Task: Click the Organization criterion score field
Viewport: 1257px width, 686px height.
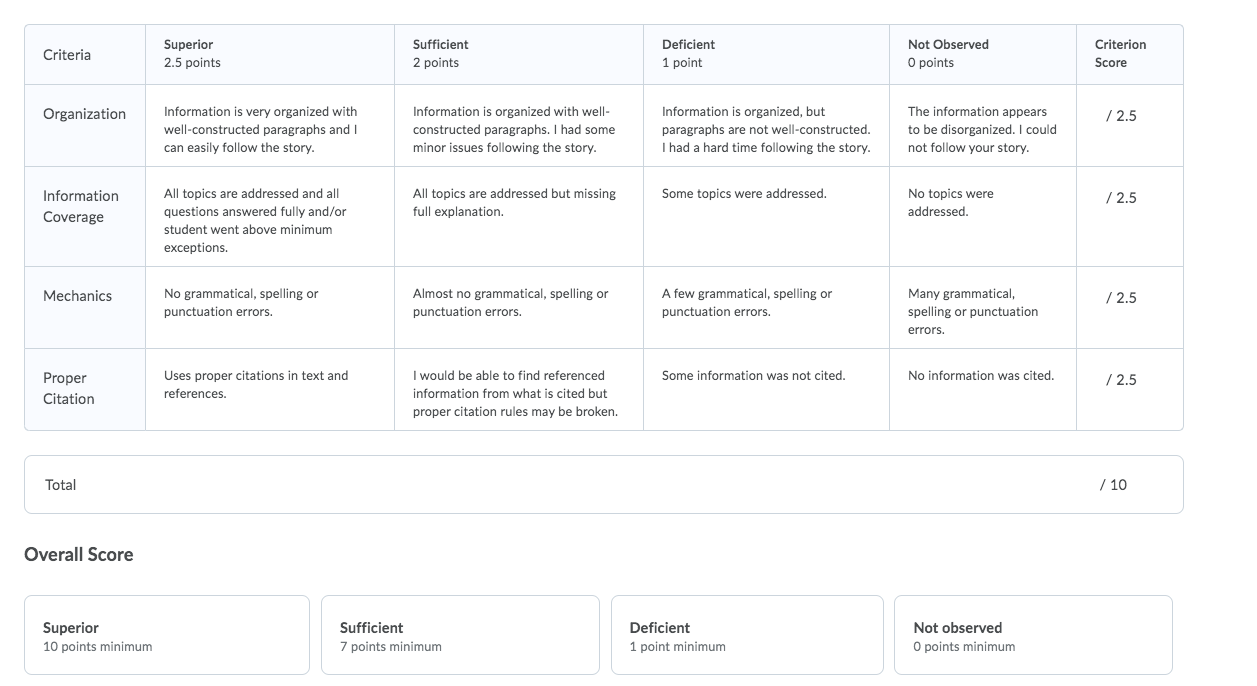Action: [1130, 126]
